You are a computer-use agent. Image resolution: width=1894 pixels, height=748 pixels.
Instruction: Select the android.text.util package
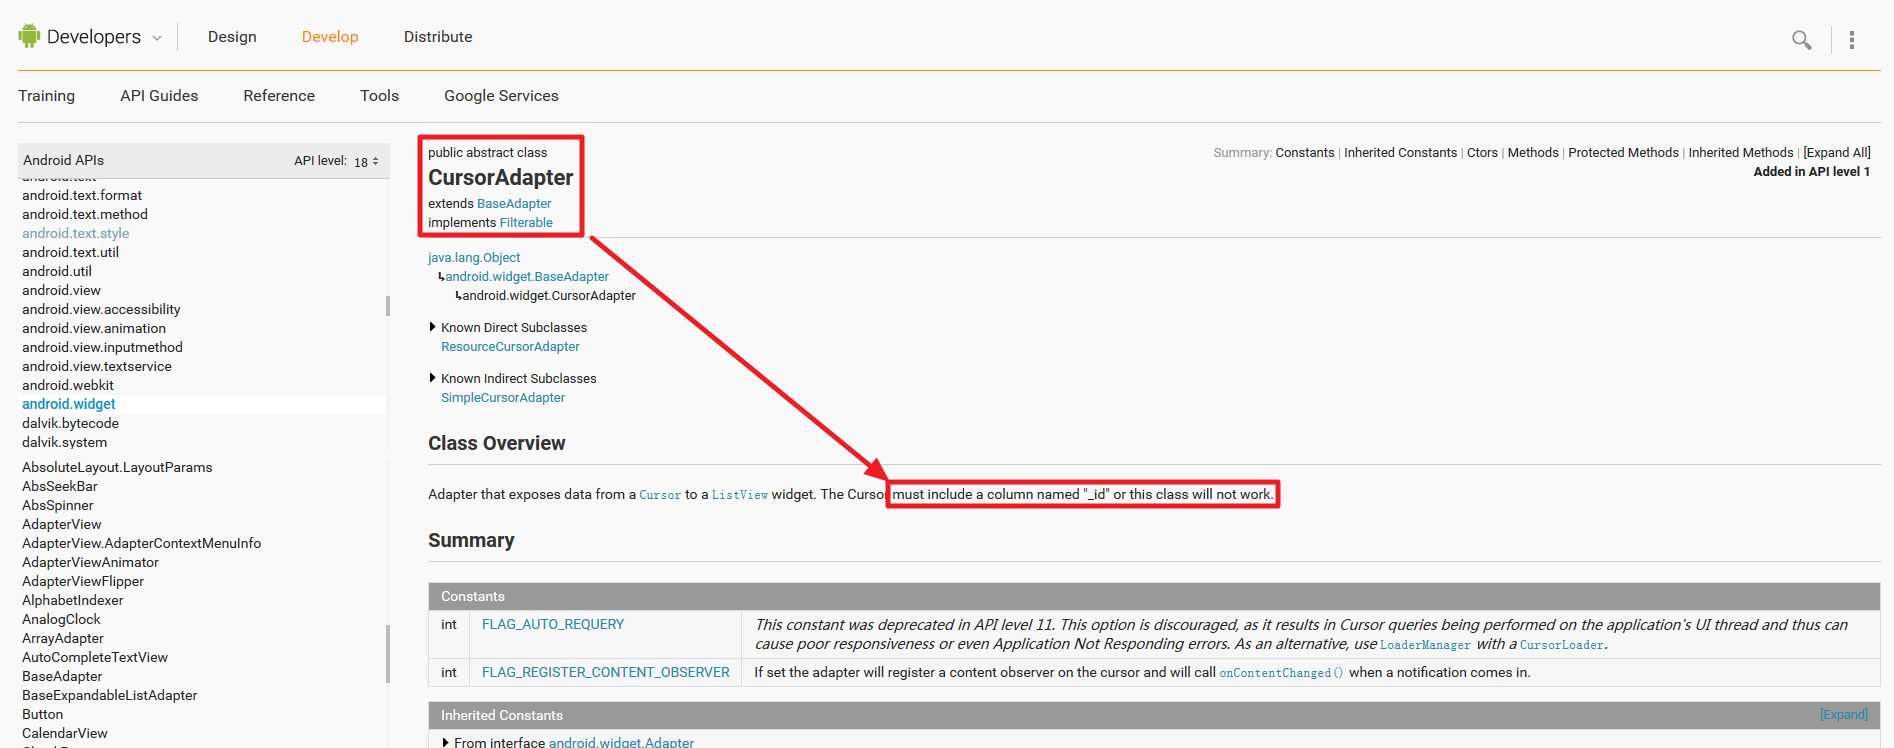point(70,252)
